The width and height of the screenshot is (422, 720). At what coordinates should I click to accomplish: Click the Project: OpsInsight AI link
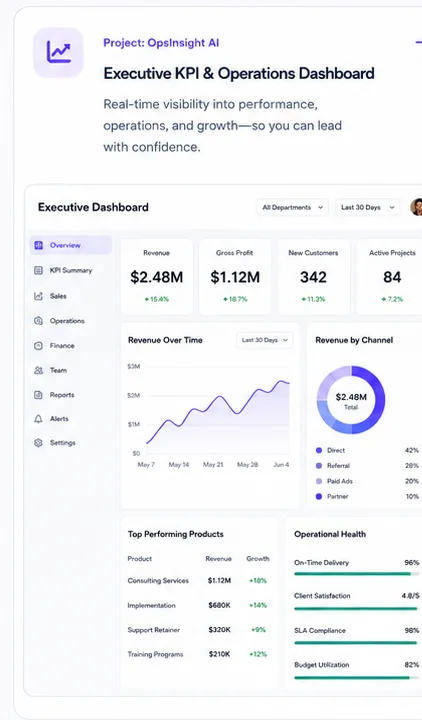coord(161,43)
